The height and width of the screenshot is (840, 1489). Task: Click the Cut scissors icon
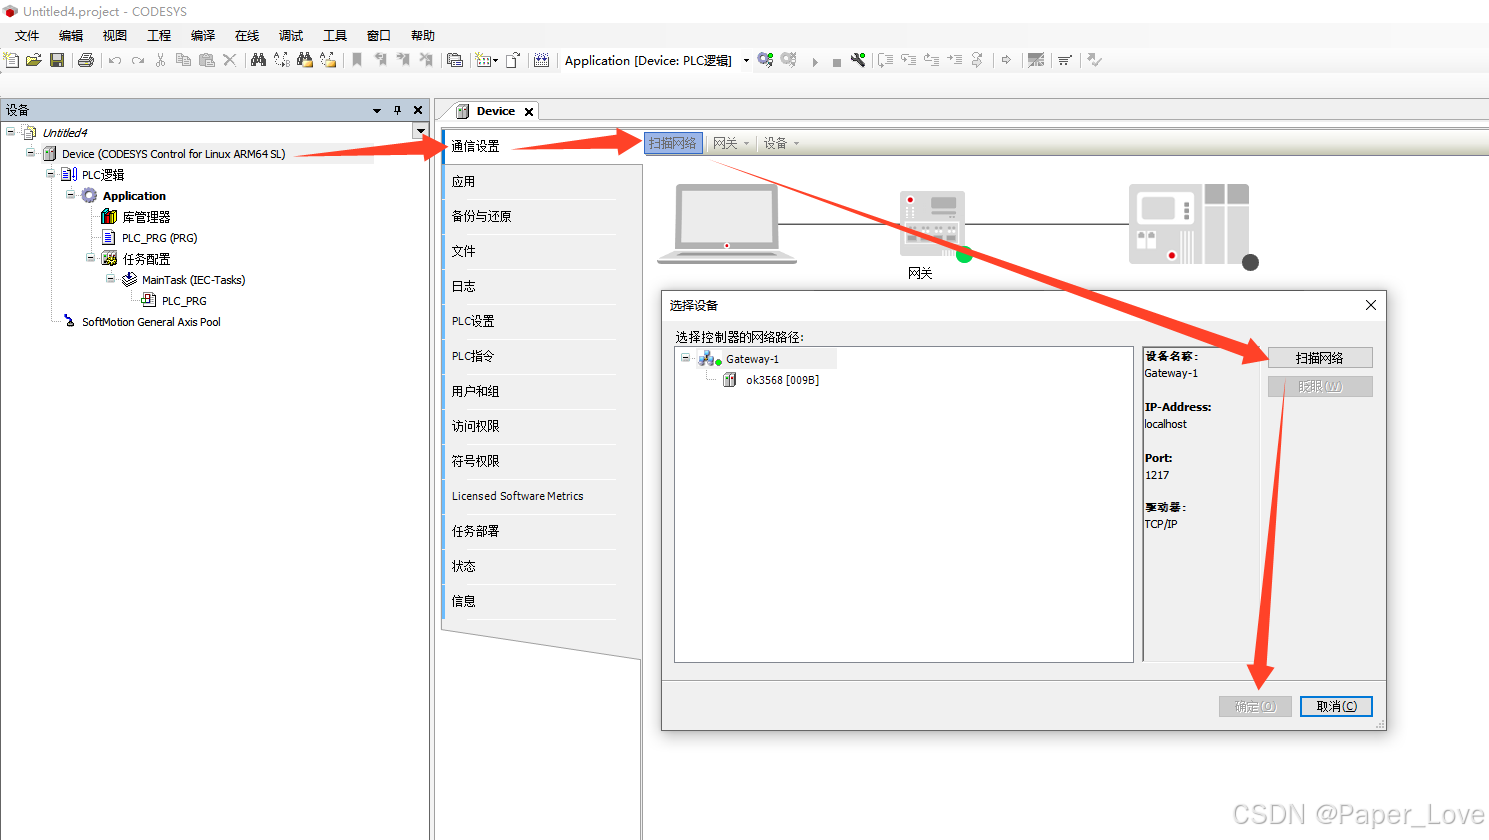click(x=160, y=60)
